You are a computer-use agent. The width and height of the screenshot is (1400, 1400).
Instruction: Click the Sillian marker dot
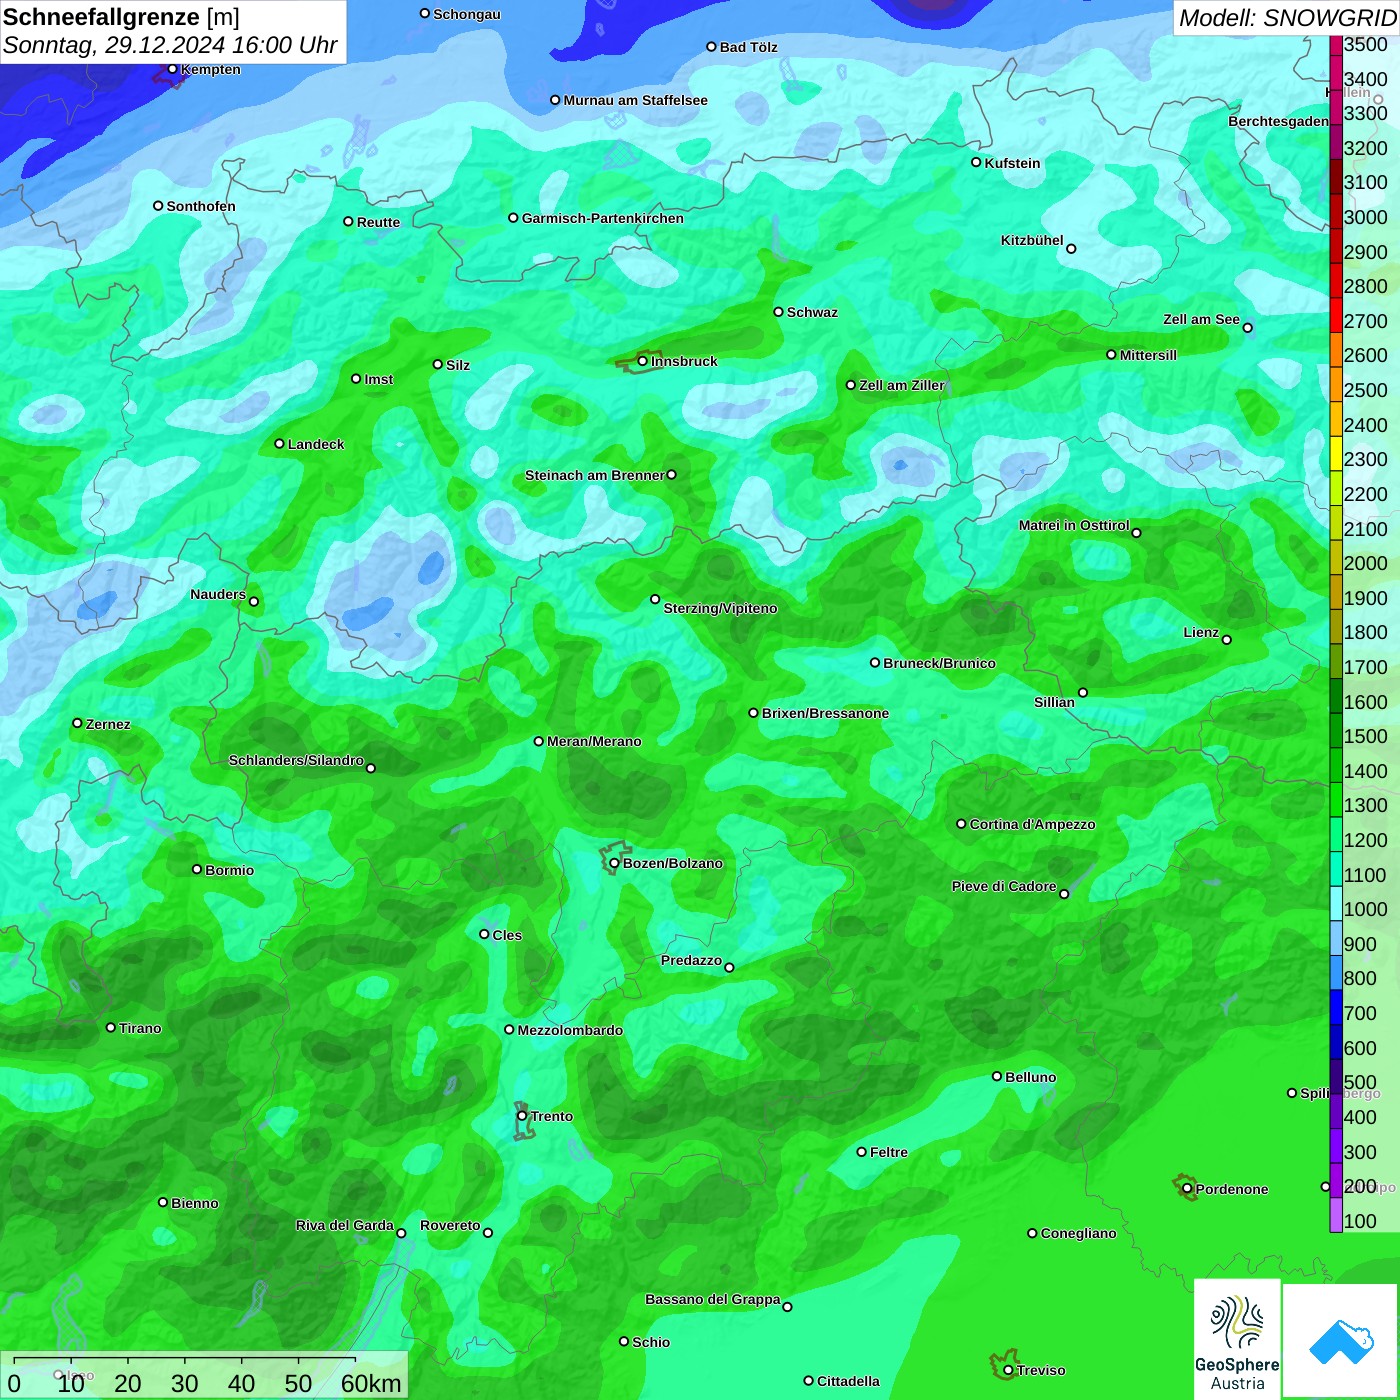(x=1083, y=692)
